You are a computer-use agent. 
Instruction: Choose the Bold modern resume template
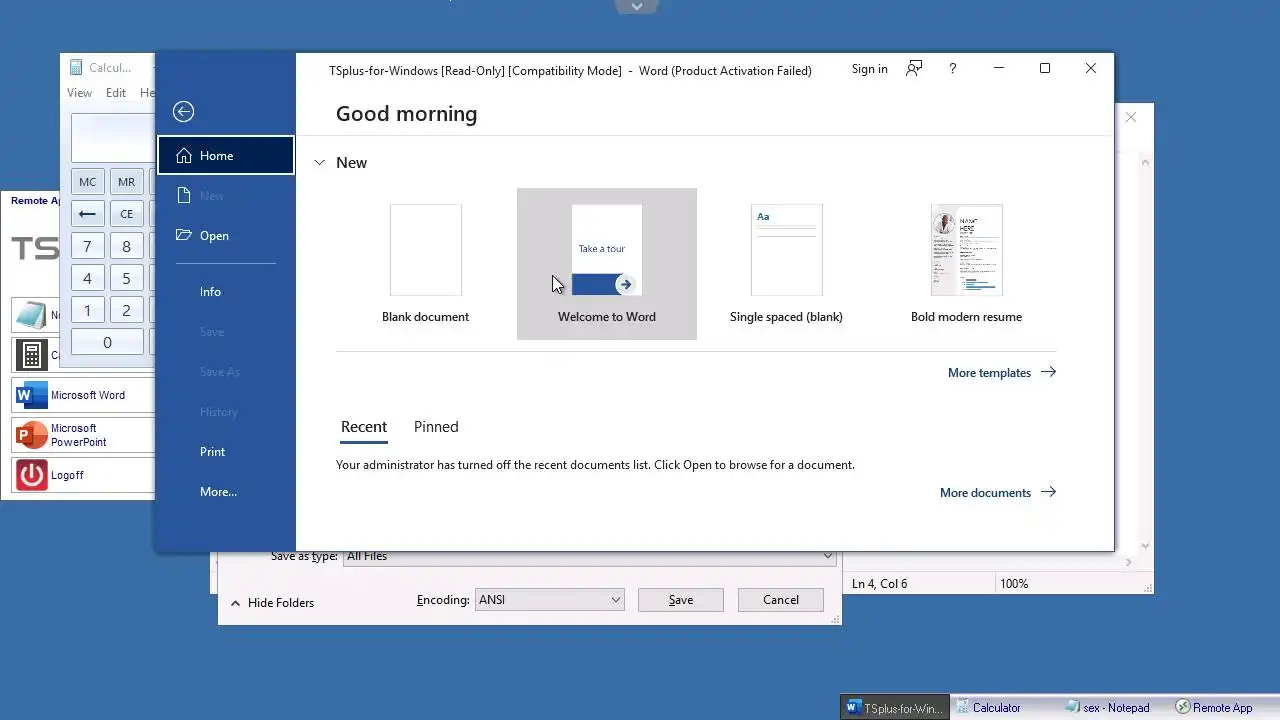pyautogui.click(x=966, y=264)
